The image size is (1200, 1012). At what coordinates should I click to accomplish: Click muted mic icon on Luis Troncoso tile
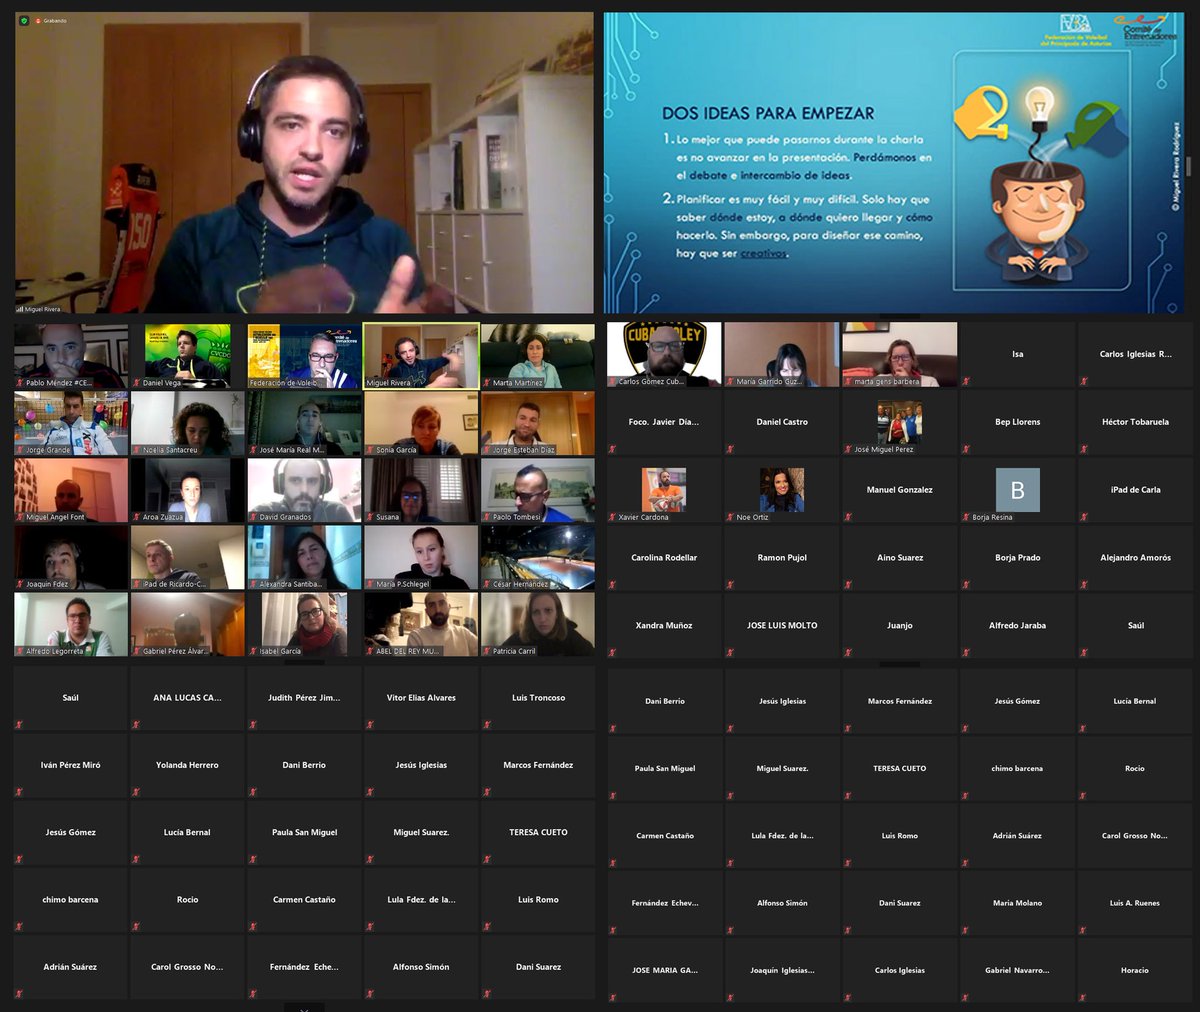pyautogui.click(x=487, y=725)
